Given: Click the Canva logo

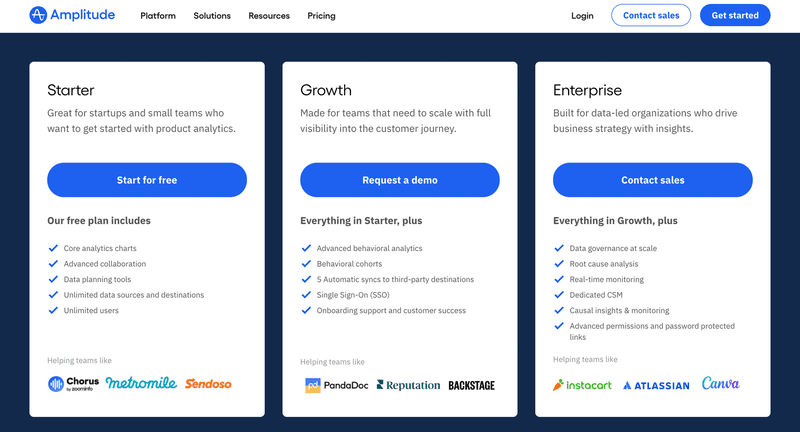Looking at the screenshot, I should point(720,383).
